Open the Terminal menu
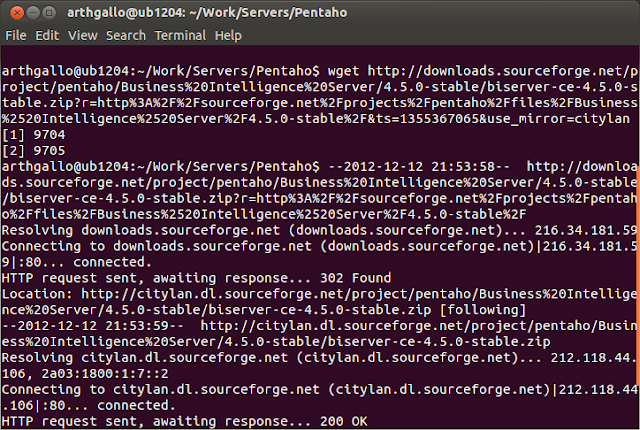640x430 pixels. [x=180, y=35]
